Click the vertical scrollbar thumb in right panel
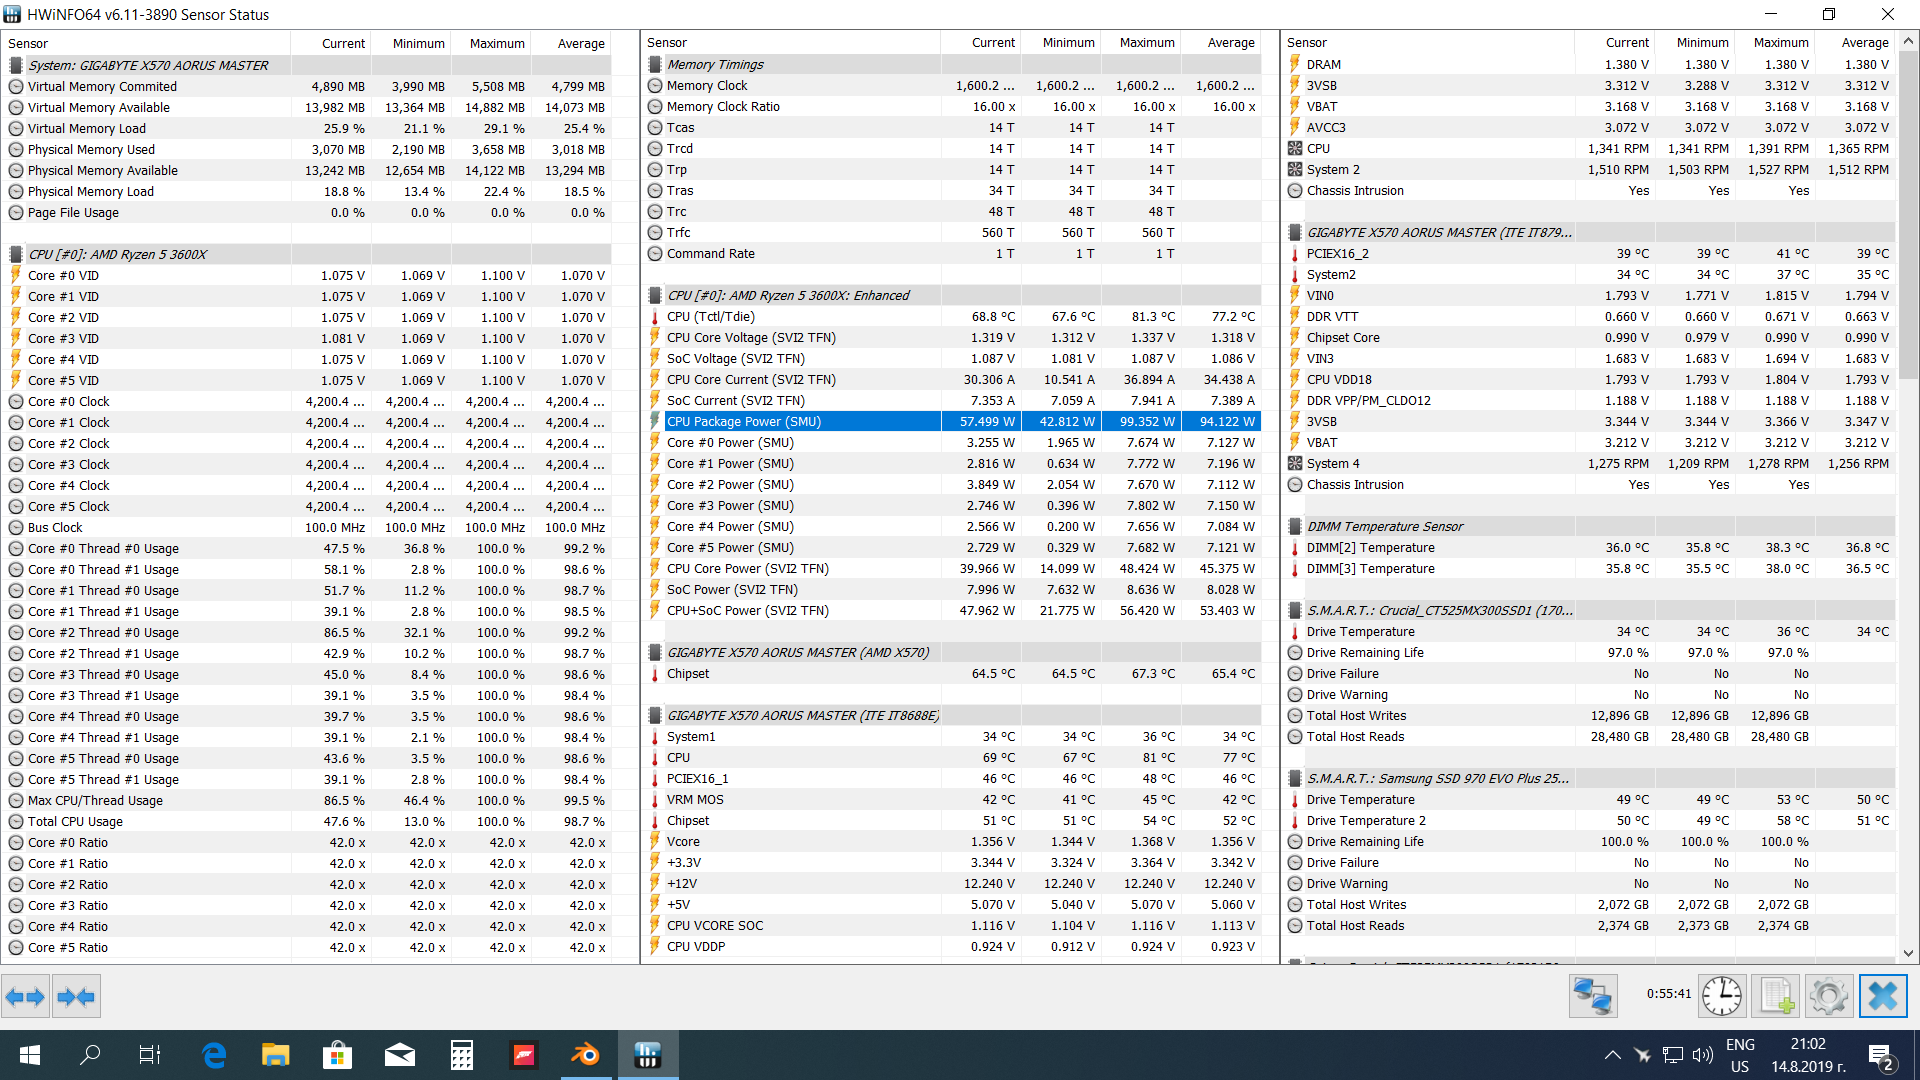1920x1080 pixels. coord(1908,215)
